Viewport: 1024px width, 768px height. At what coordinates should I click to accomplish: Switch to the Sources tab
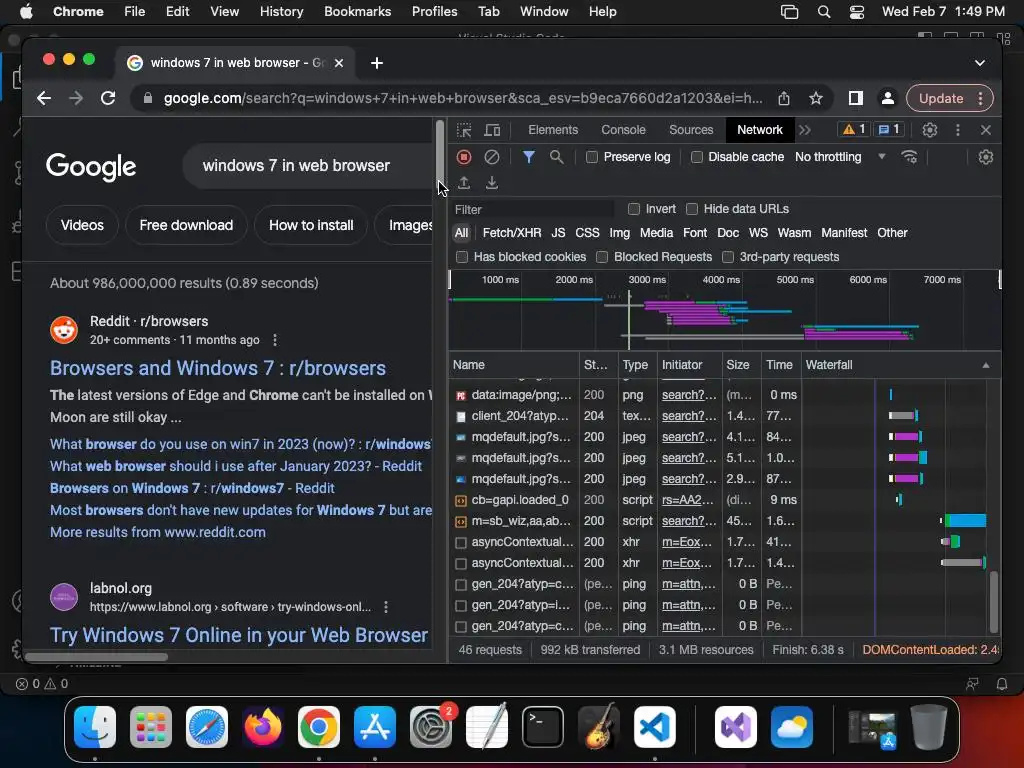pyautogui.click(x=691, y=130)
